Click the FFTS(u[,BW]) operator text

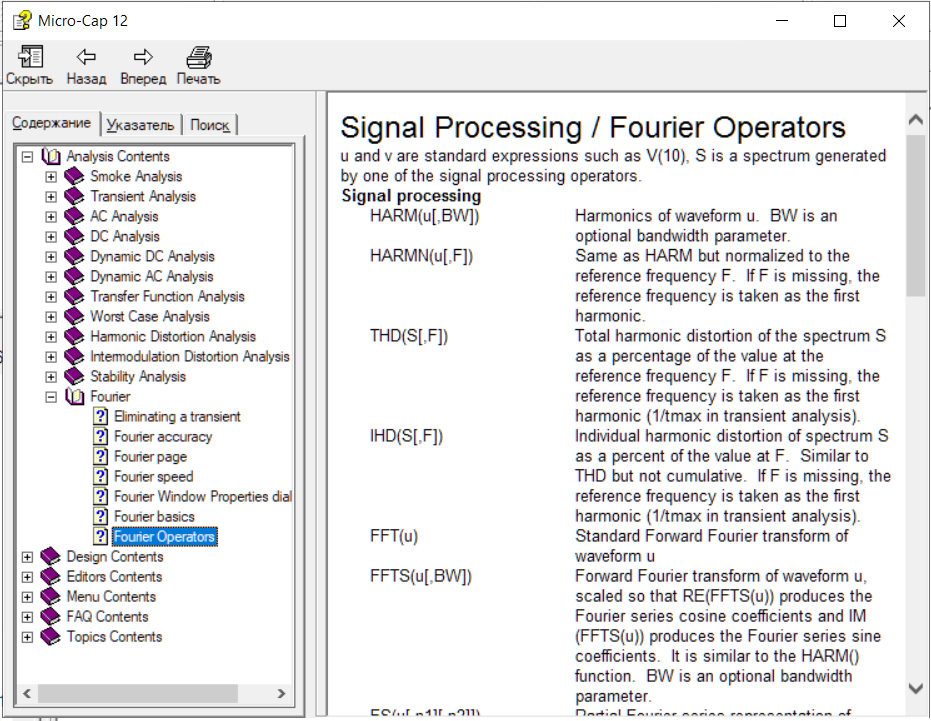[x=421, y=577]
